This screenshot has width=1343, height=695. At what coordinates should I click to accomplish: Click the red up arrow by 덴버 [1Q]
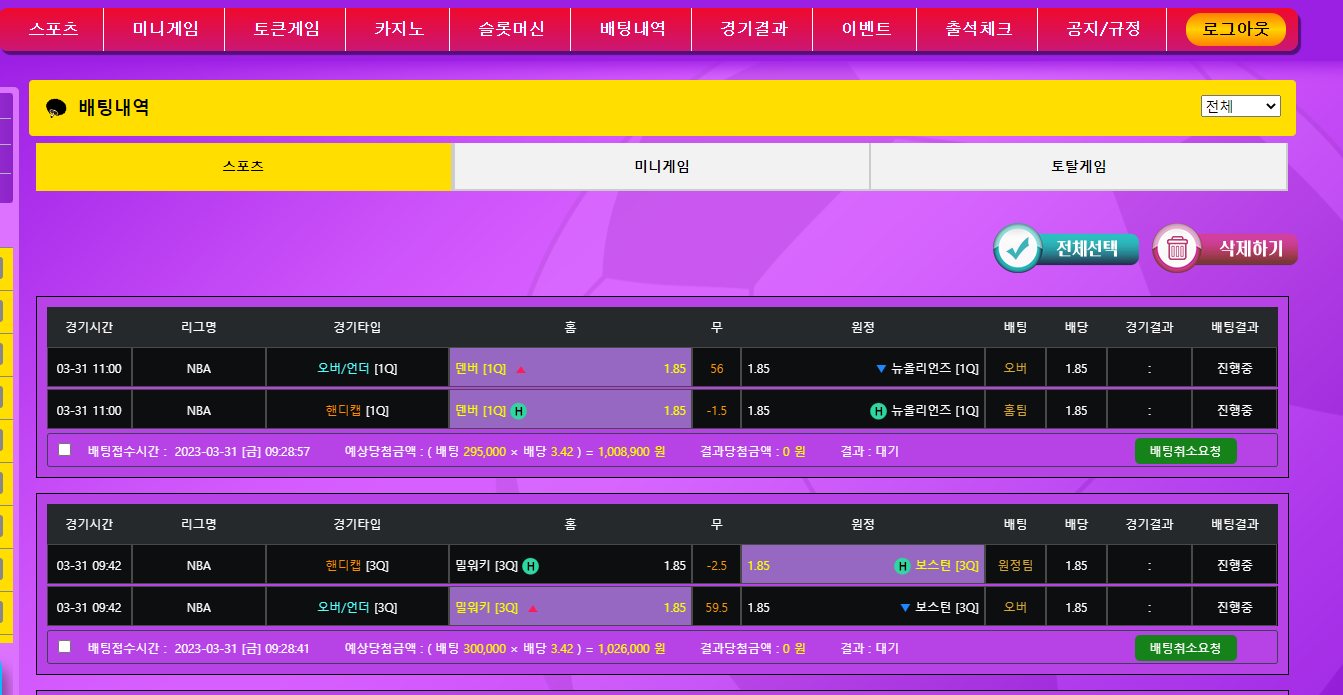[x=520, y=369]
